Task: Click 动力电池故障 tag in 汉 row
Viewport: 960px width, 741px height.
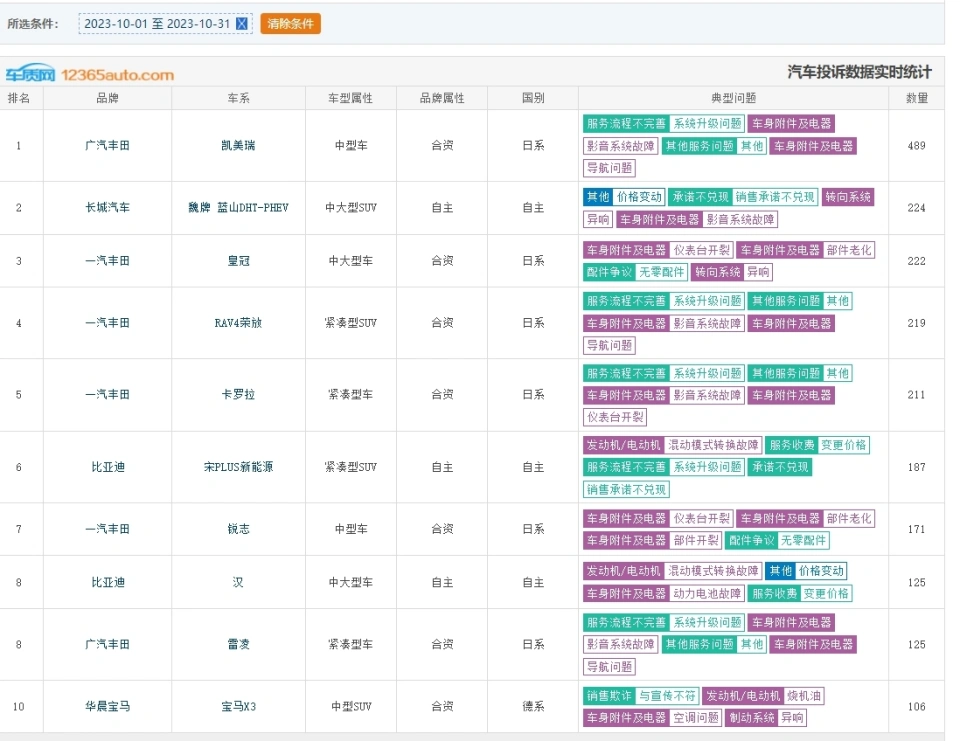Action: coord(707,593)
